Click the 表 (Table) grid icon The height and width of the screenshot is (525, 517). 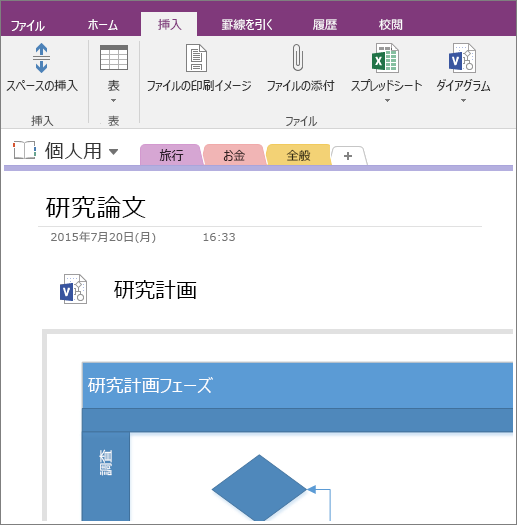click(114, 58)
